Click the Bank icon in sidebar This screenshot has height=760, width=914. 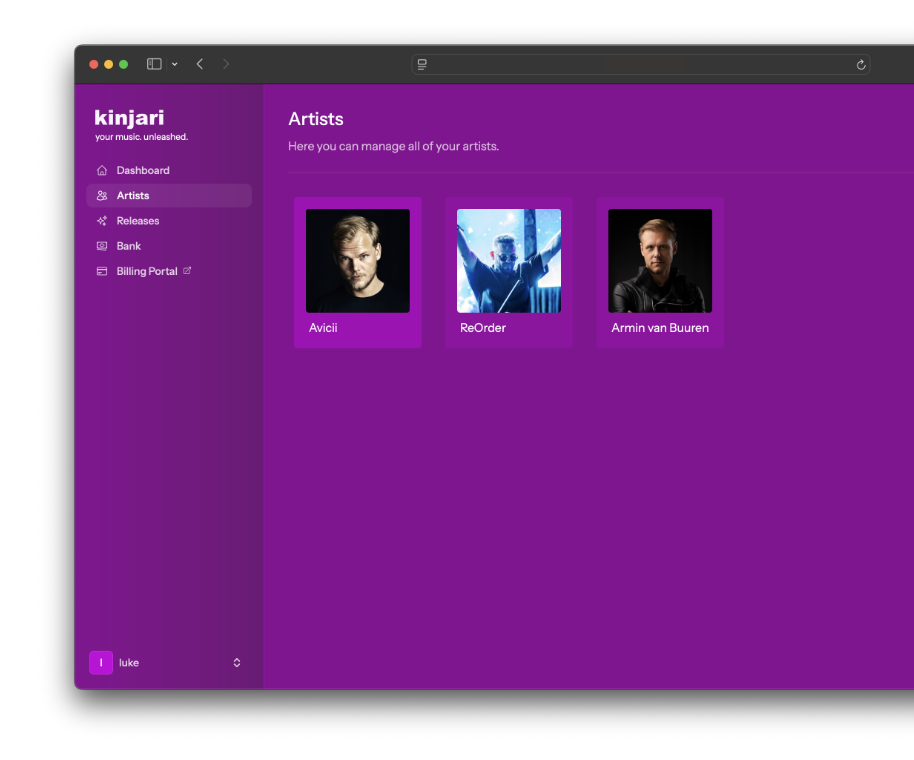102,246
